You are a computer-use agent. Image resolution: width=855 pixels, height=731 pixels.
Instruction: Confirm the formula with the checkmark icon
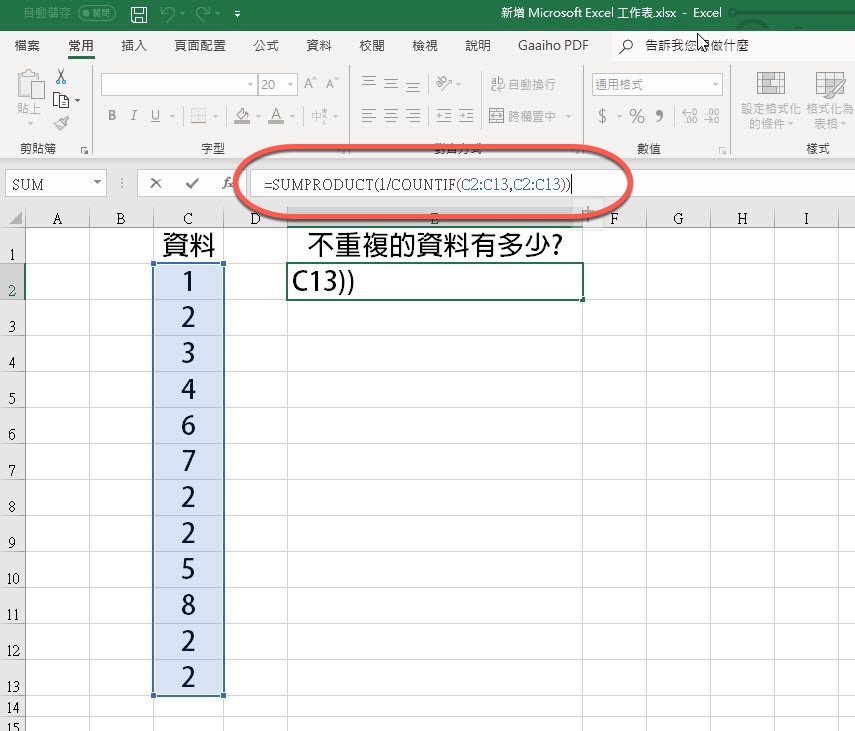pos(192,183)
